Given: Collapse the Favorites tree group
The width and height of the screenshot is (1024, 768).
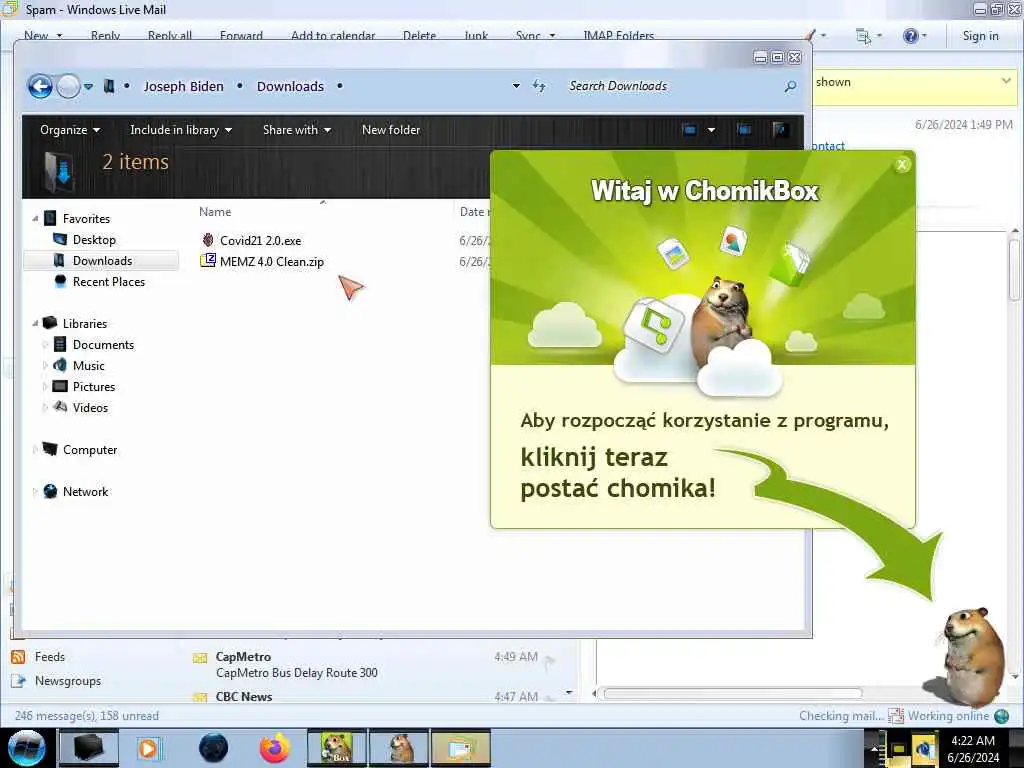Looking at the screenshot, I should pyautogui.click(x=35, y=219).
